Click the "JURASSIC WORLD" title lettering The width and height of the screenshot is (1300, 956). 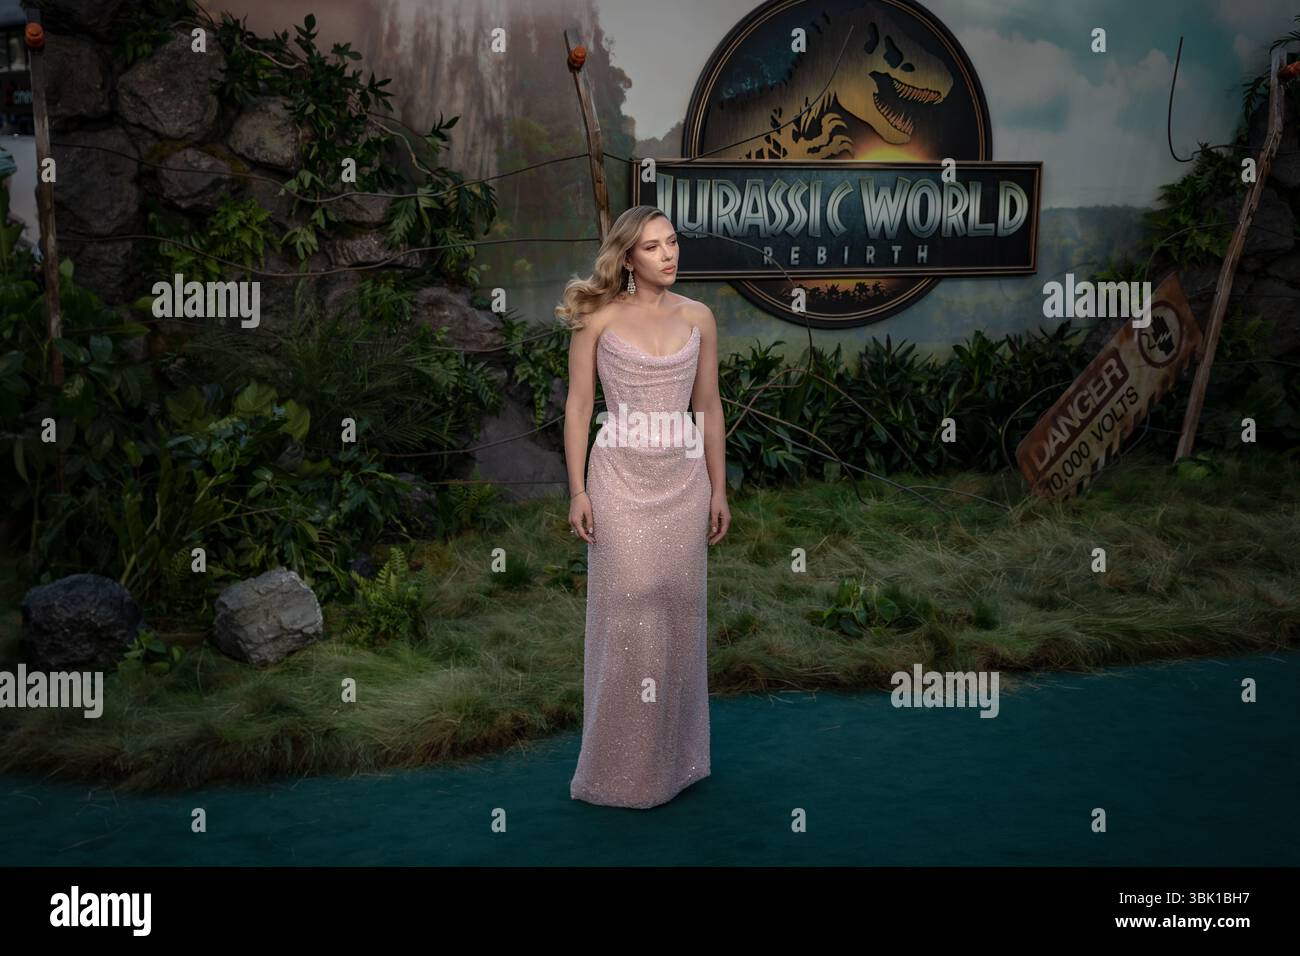click(x=842, y=206)
